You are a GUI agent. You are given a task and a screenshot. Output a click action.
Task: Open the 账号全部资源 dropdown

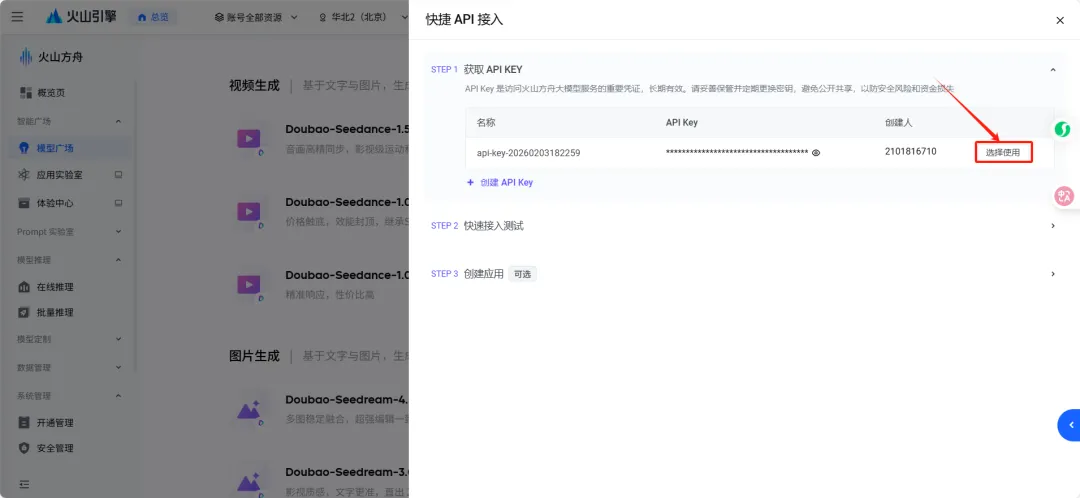(x=256, y=17)
